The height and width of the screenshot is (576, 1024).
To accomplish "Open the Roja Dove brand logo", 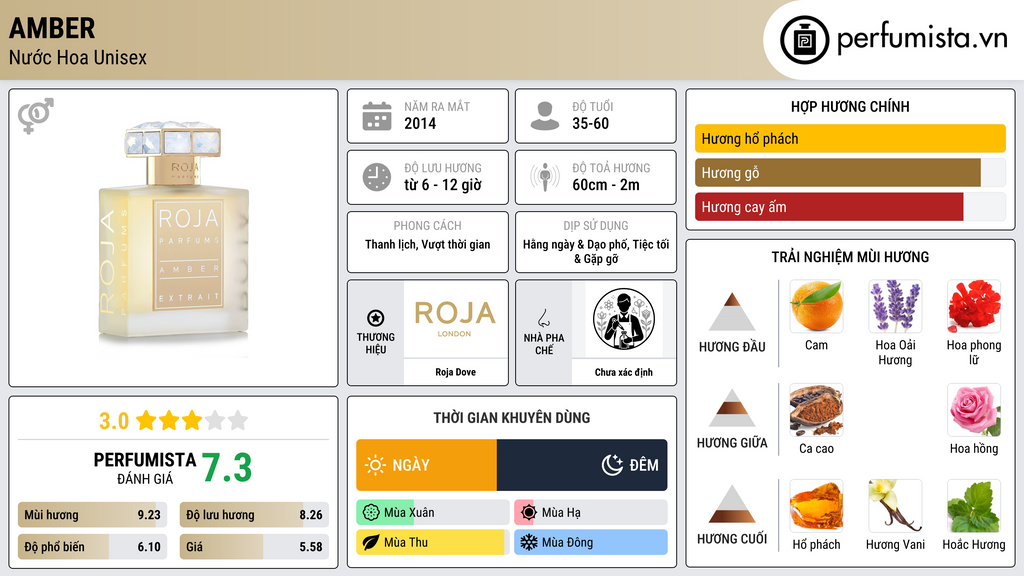I will click(x=455, y=319).
